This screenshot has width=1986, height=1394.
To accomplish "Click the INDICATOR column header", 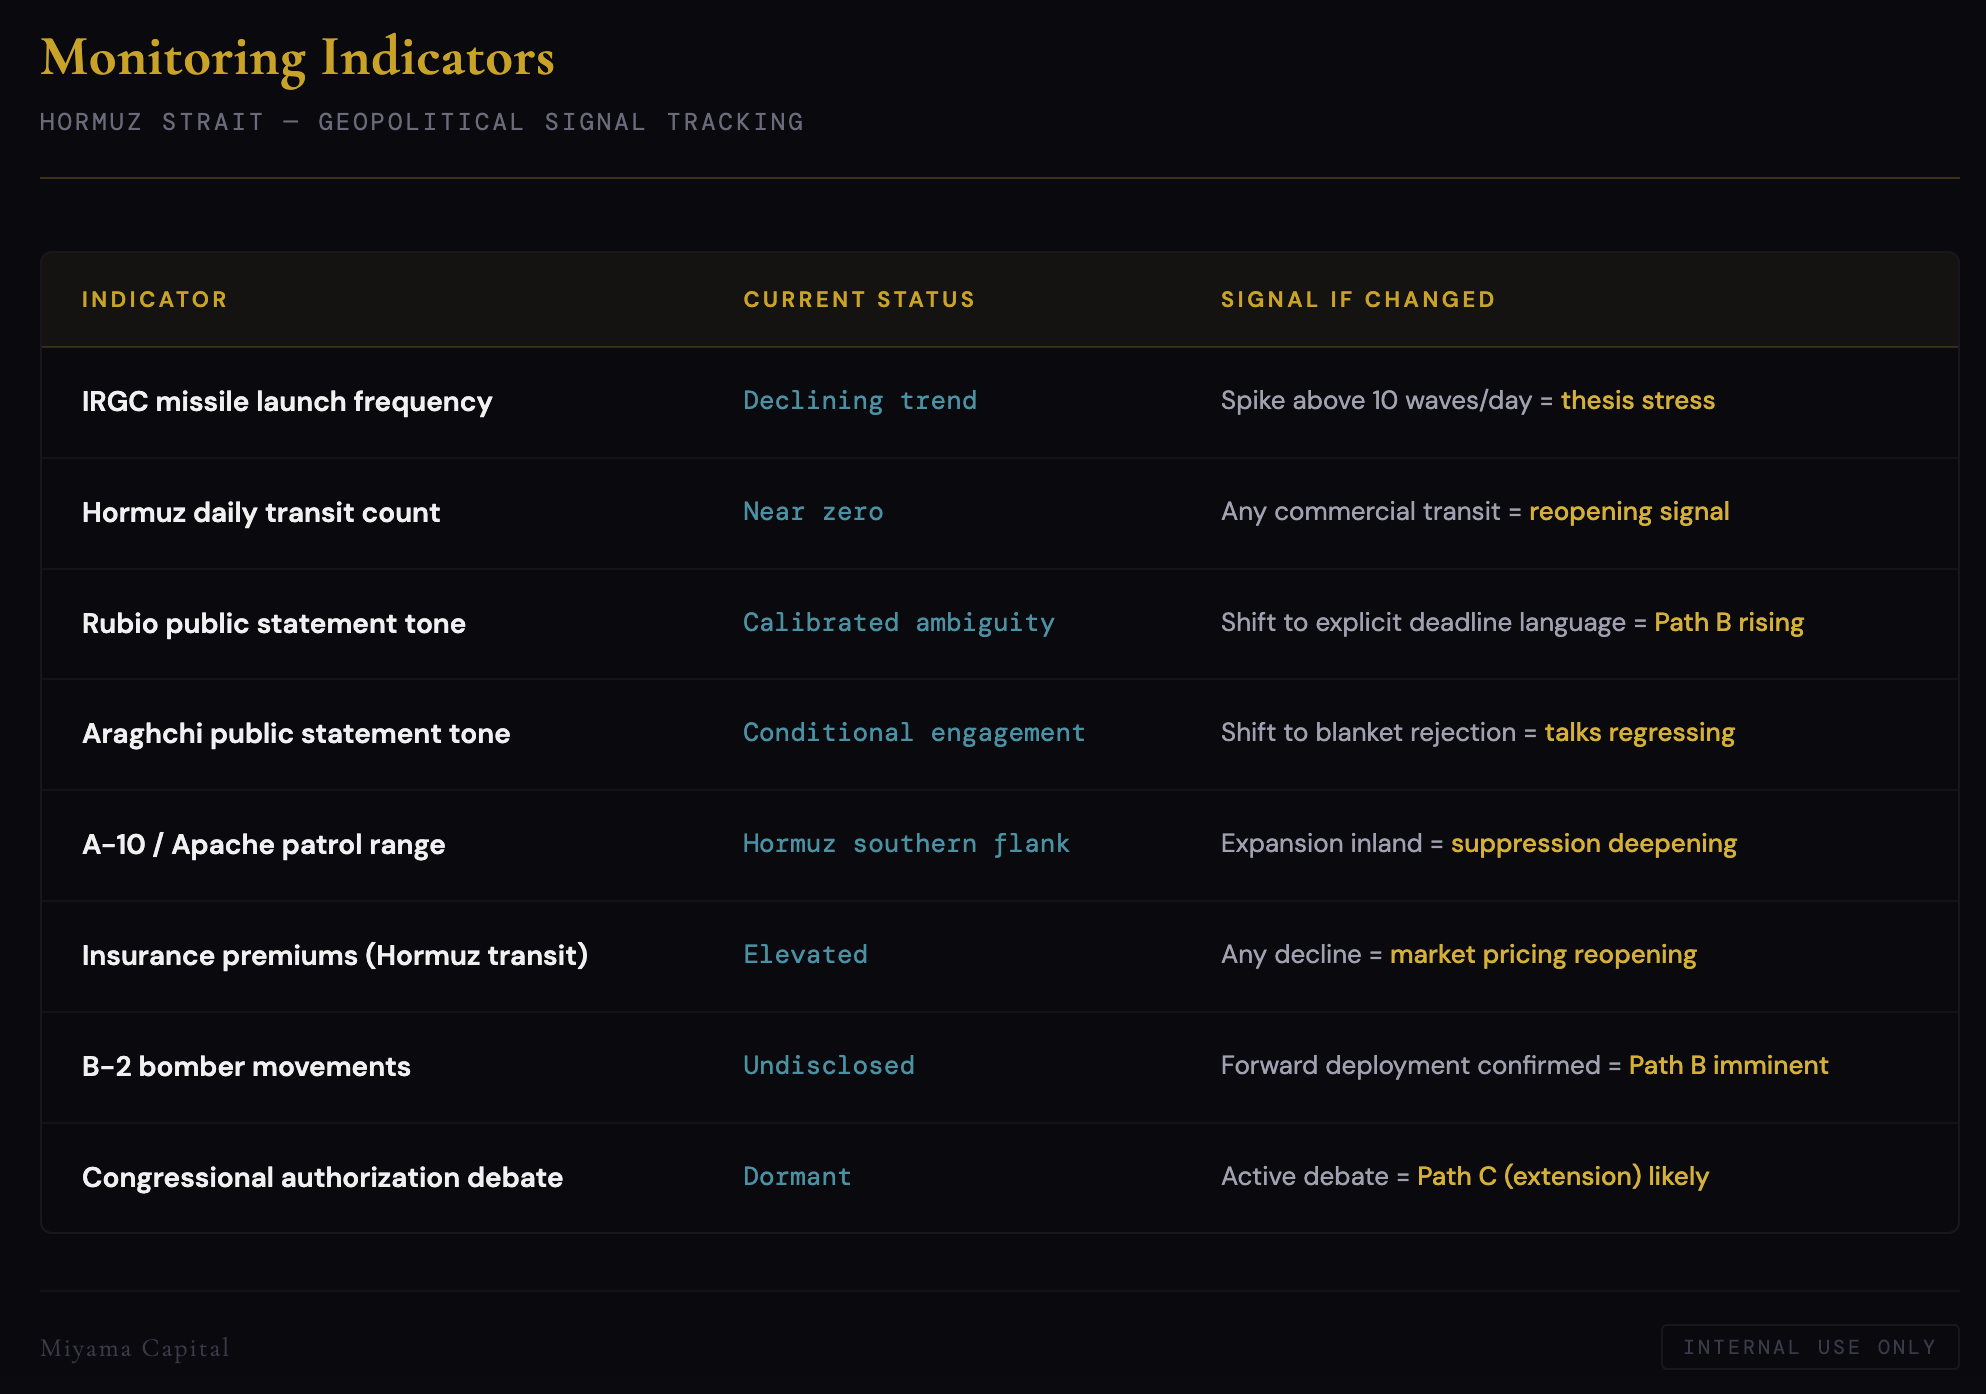I will tap(154, 300).
